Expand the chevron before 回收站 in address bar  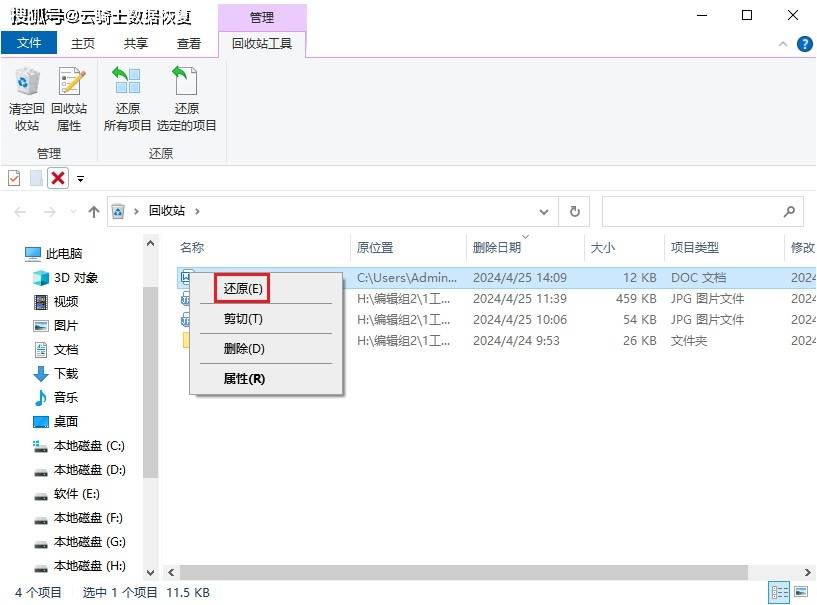coord(137,211)
